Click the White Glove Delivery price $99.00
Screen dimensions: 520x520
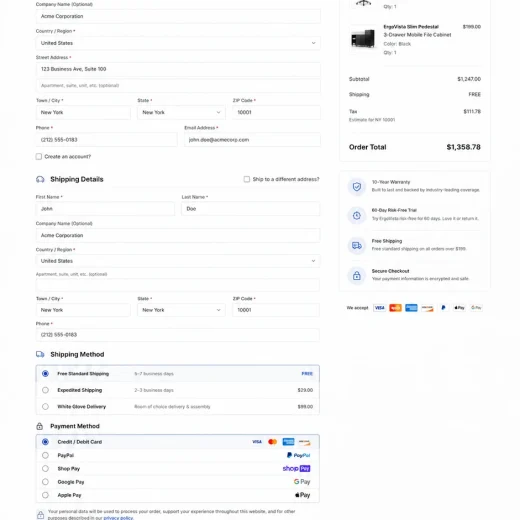(x=305, y=407)
